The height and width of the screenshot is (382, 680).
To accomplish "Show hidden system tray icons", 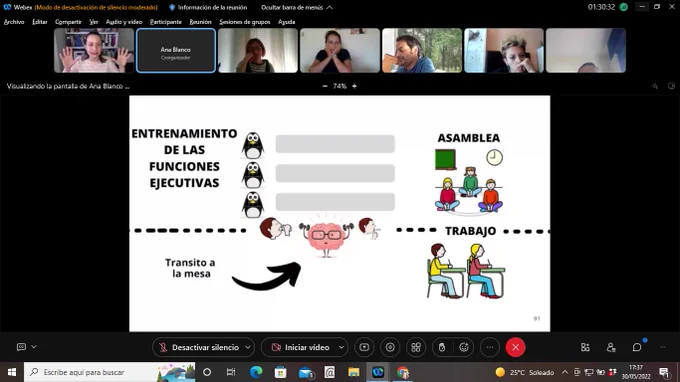I will tap(565, 372).
